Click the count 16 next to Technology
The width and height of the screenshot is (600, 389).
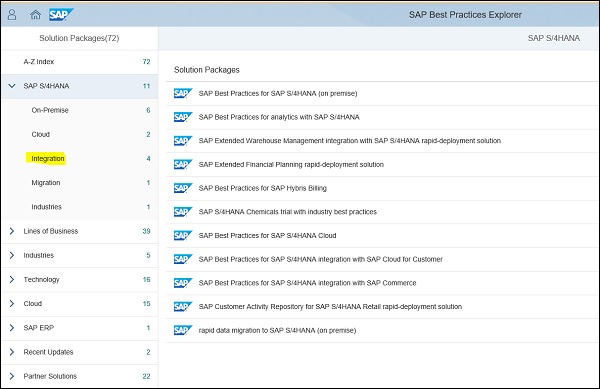146,280
